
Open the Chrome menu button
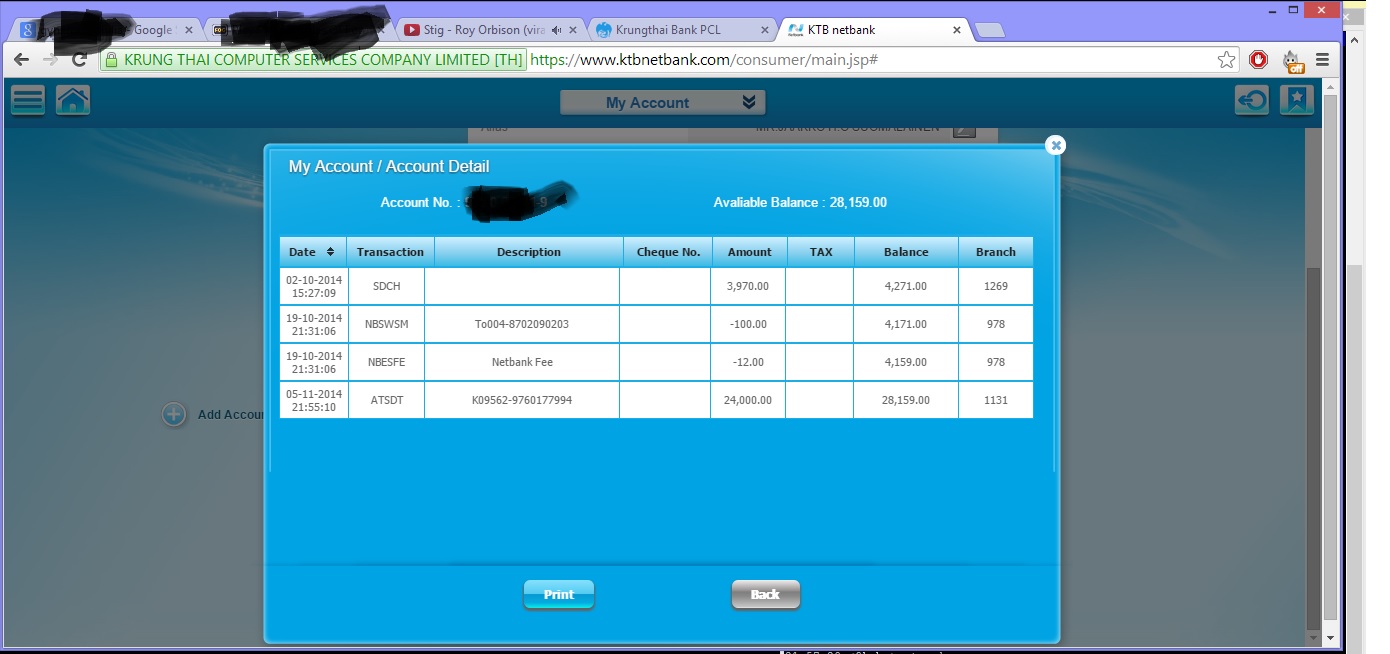point(1323,60)
